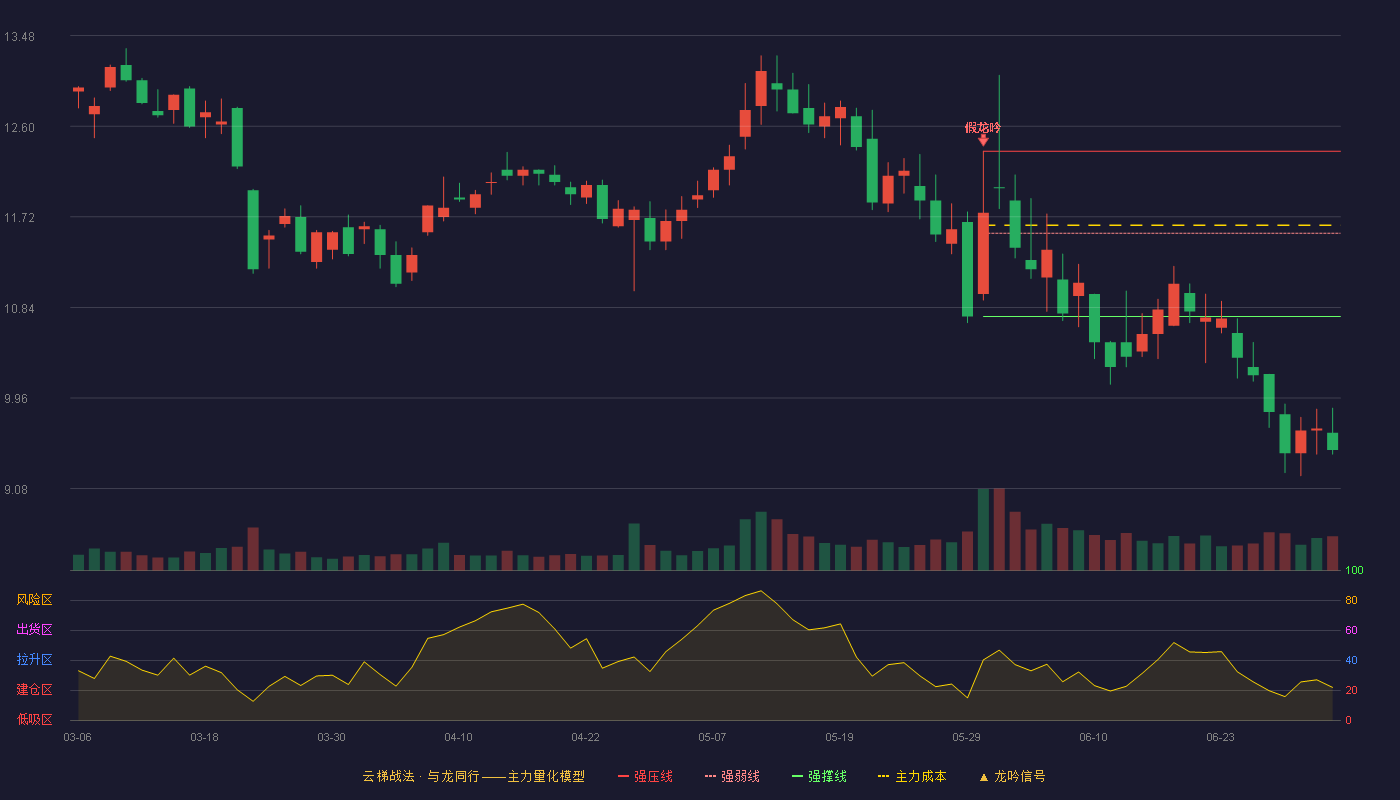Click the 04-10 date axis label

coord(458,737)
